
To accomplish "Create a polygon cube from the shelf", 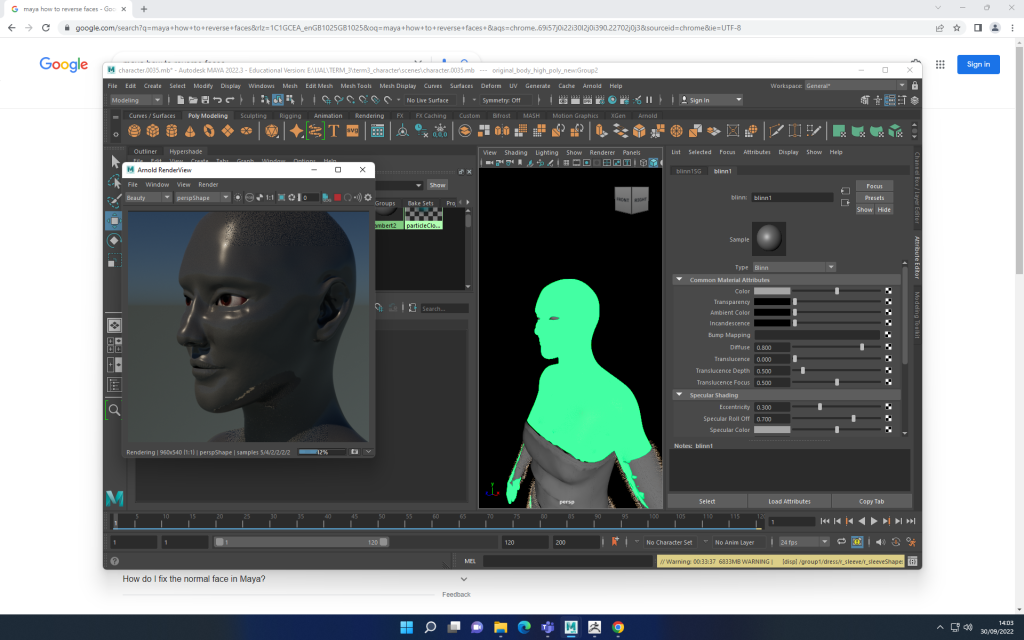I will (x=153, y=131).
